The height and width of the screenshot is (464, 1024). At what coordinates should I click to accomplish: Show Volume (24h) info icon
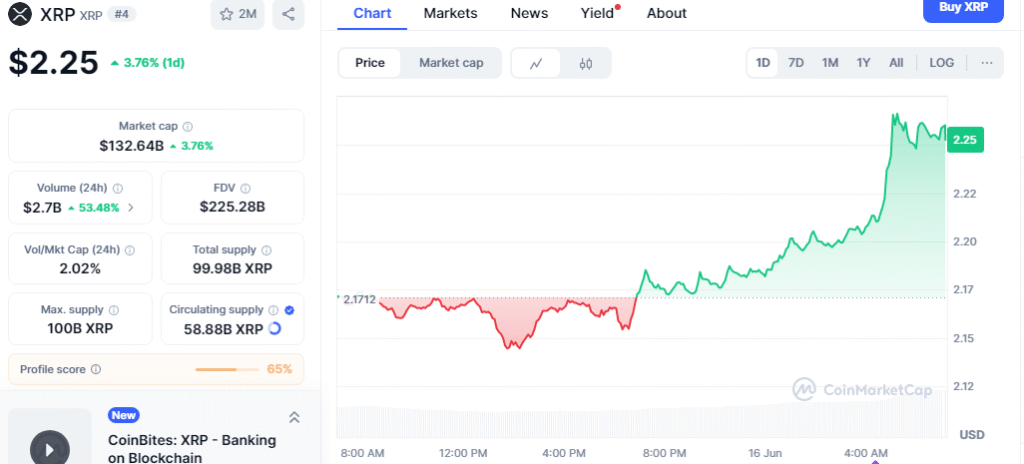[118, 188]
